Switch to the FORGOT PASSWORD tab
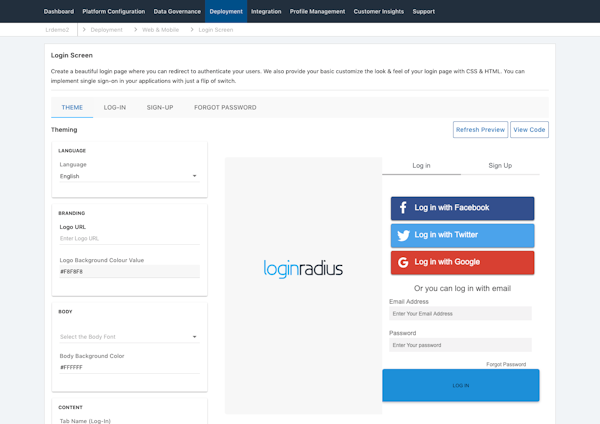The height and width of the screenshot is (424, 600). tap(225, 108)
